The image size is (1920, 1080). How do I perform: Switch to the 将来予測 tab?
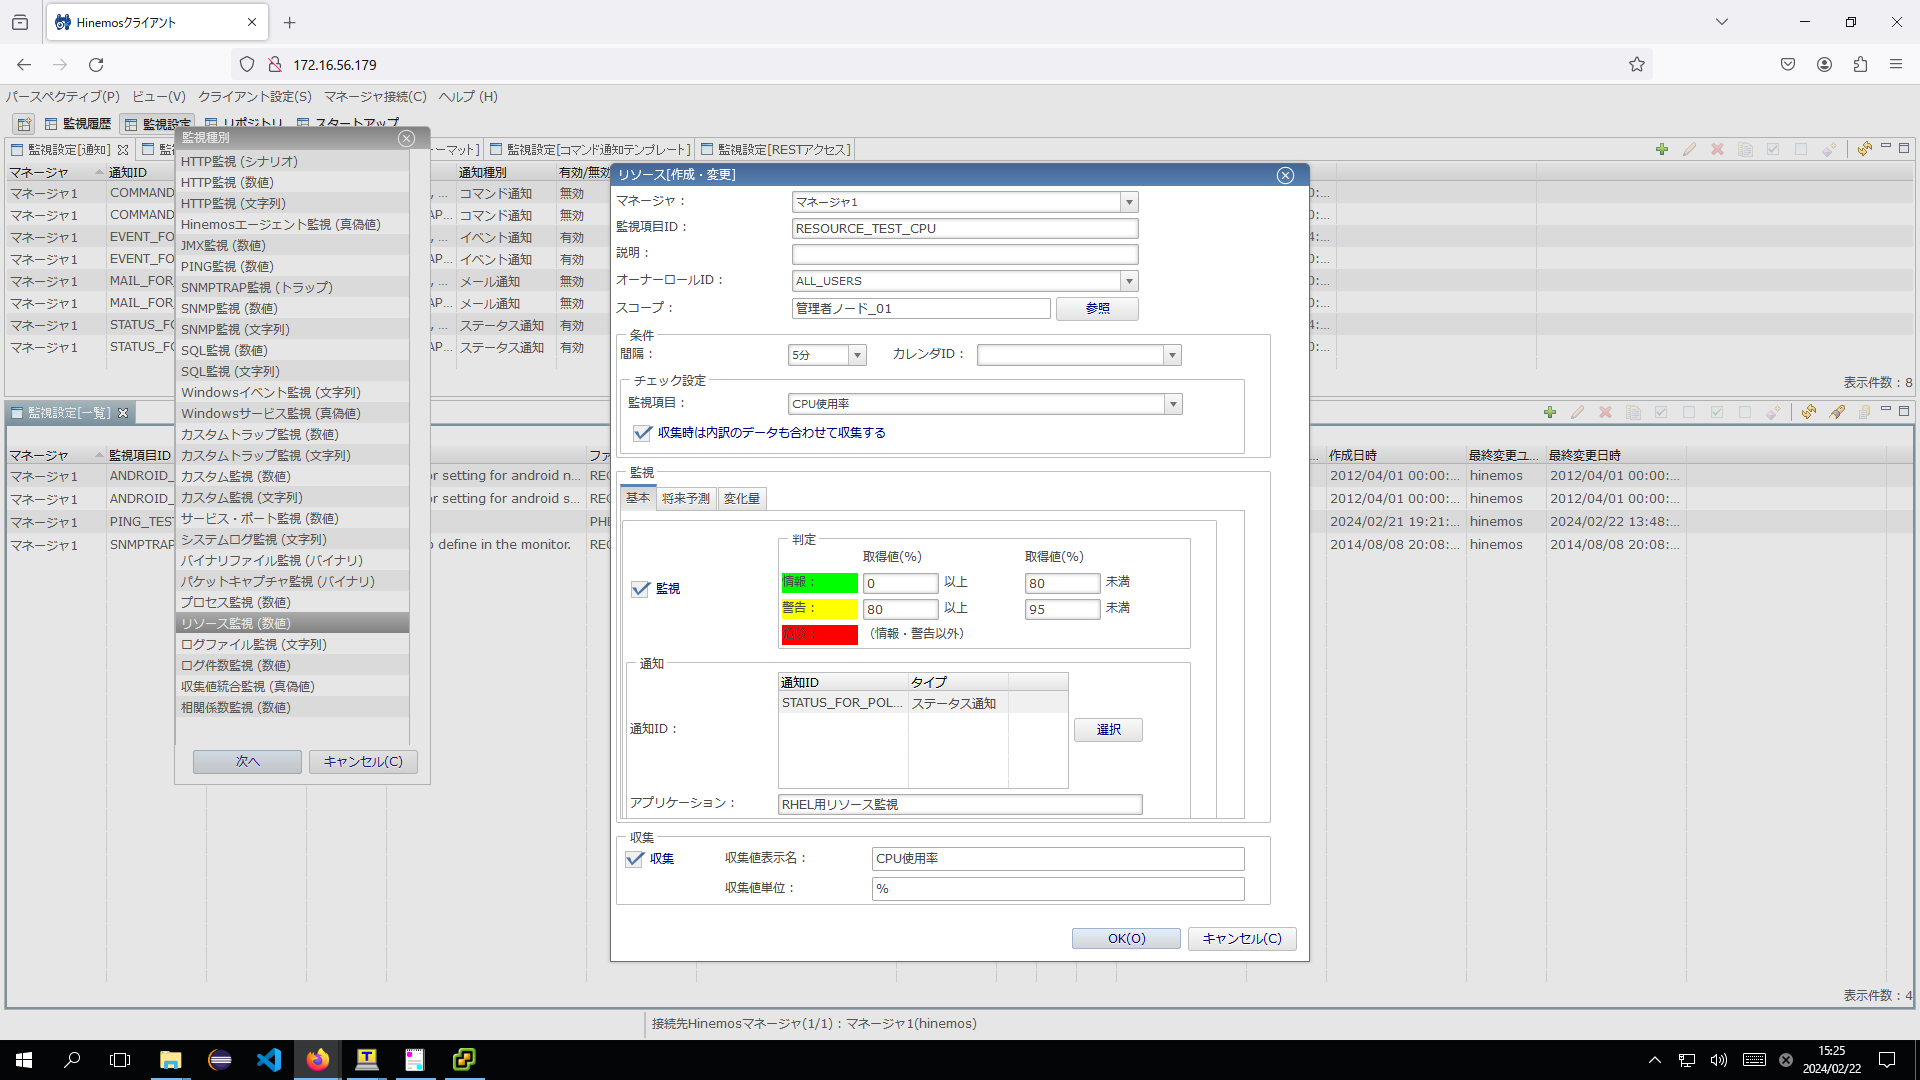686,499
